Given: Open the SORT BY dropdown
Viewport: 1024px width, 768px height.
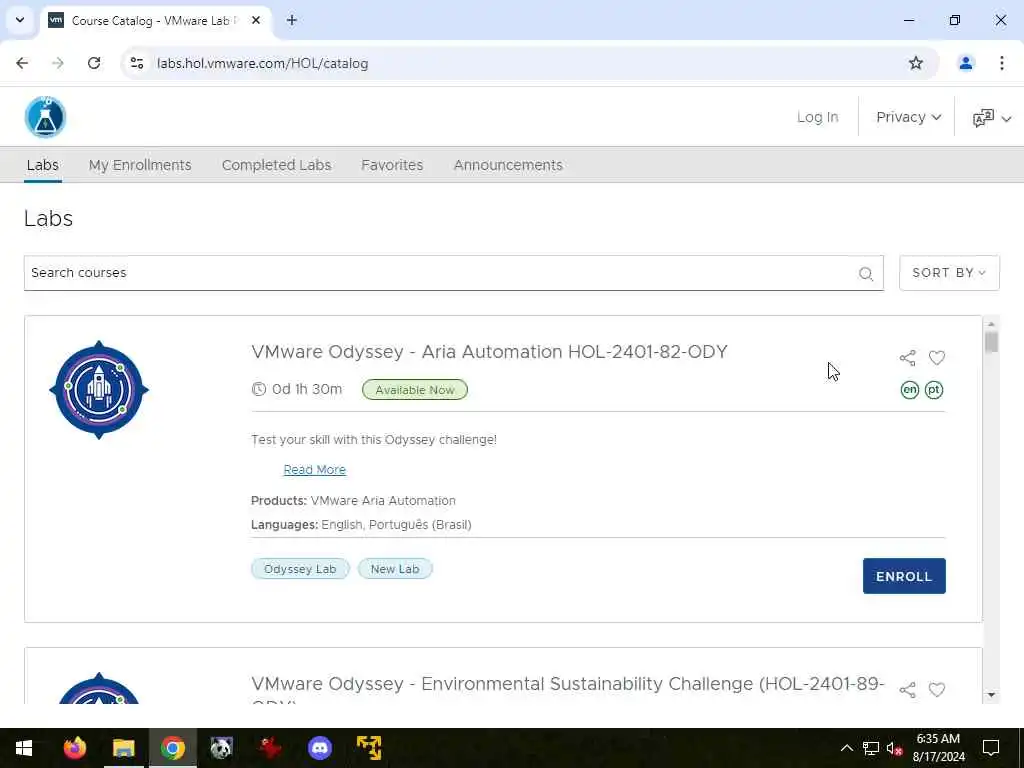Looking at the screenshot, I should 949,273.
